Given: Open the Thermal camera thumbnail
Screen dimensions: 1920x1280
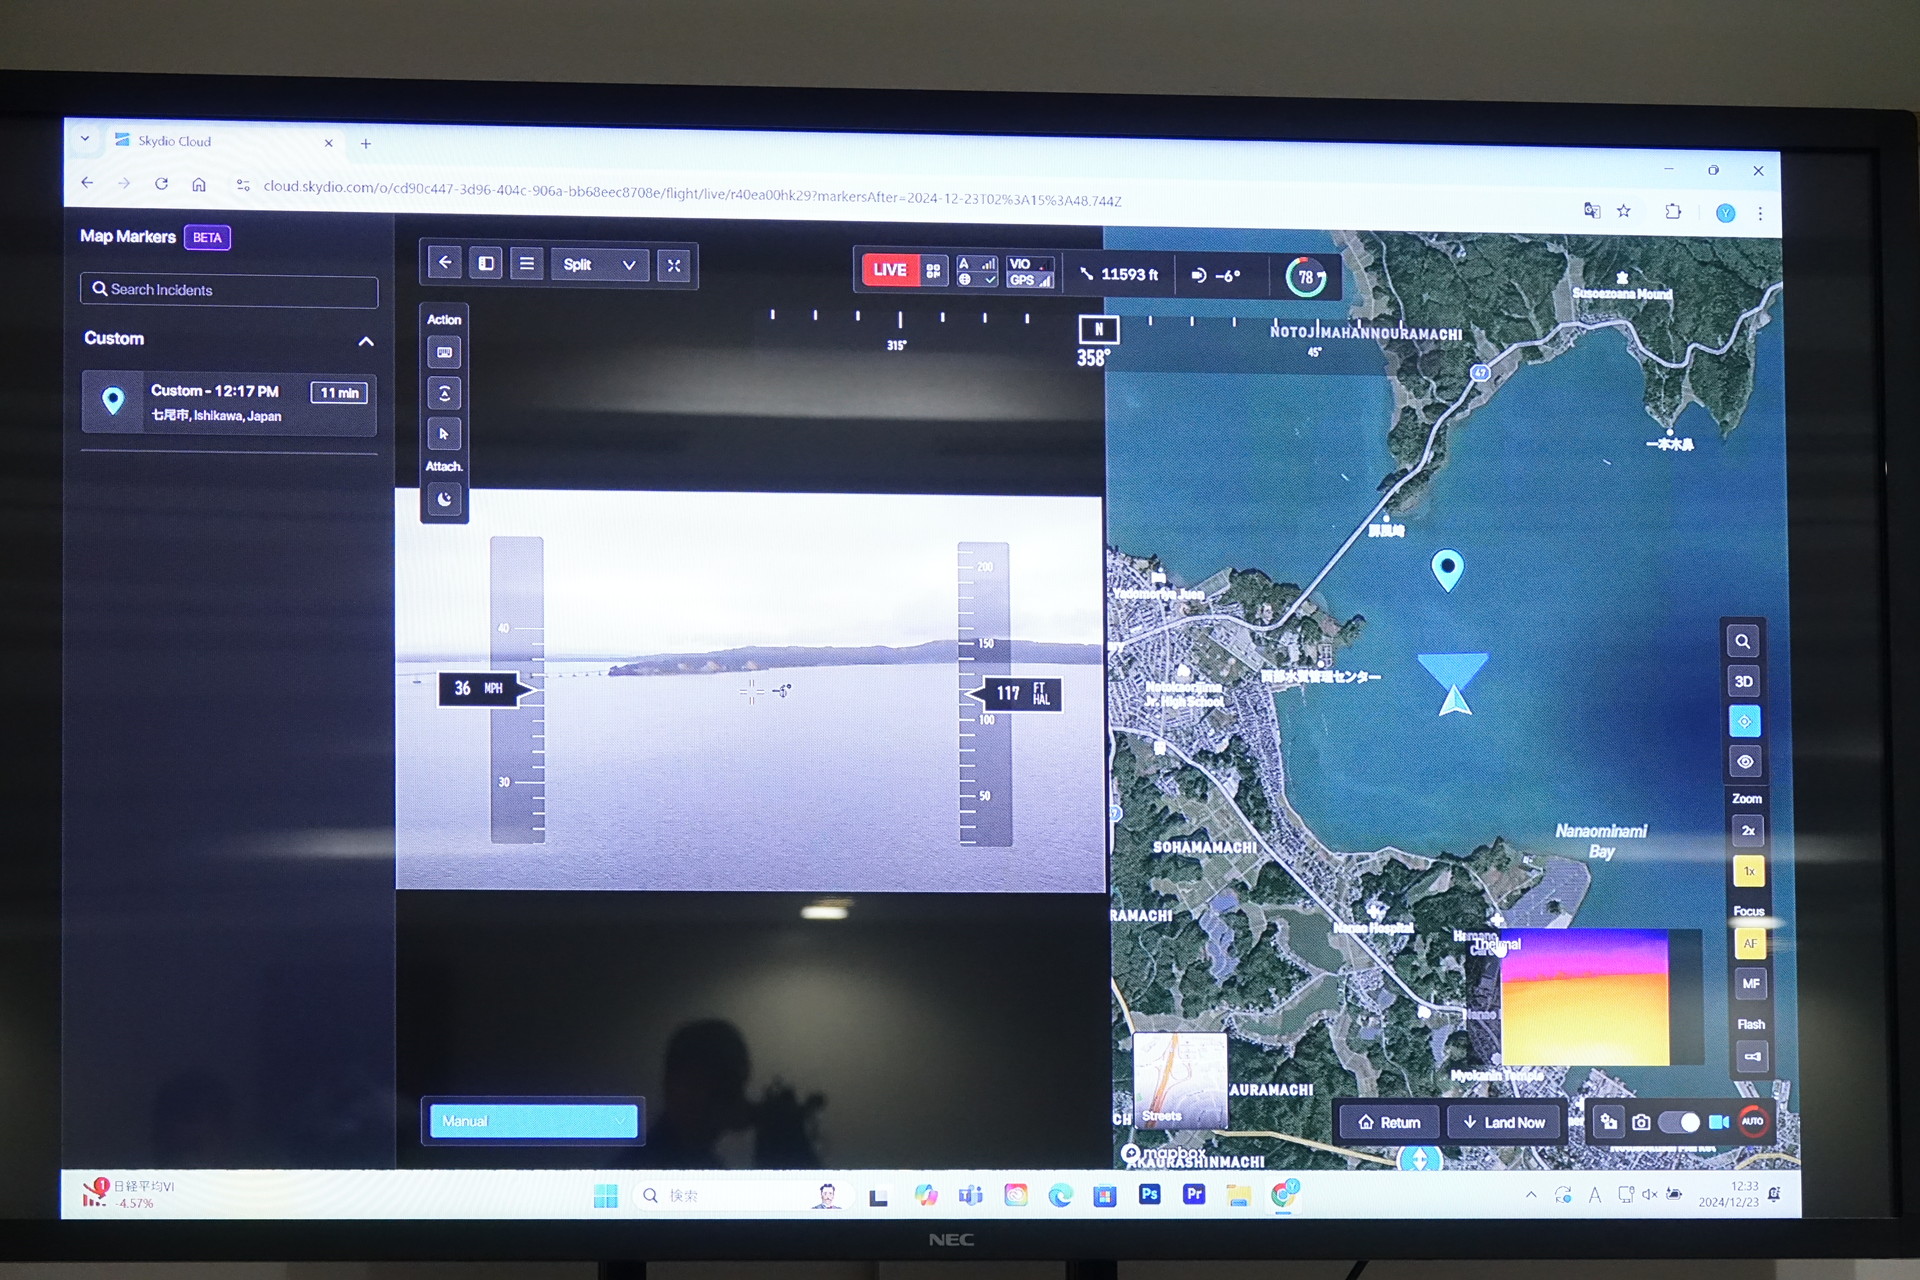Looking at the screenshot, I should point(1584,998).
